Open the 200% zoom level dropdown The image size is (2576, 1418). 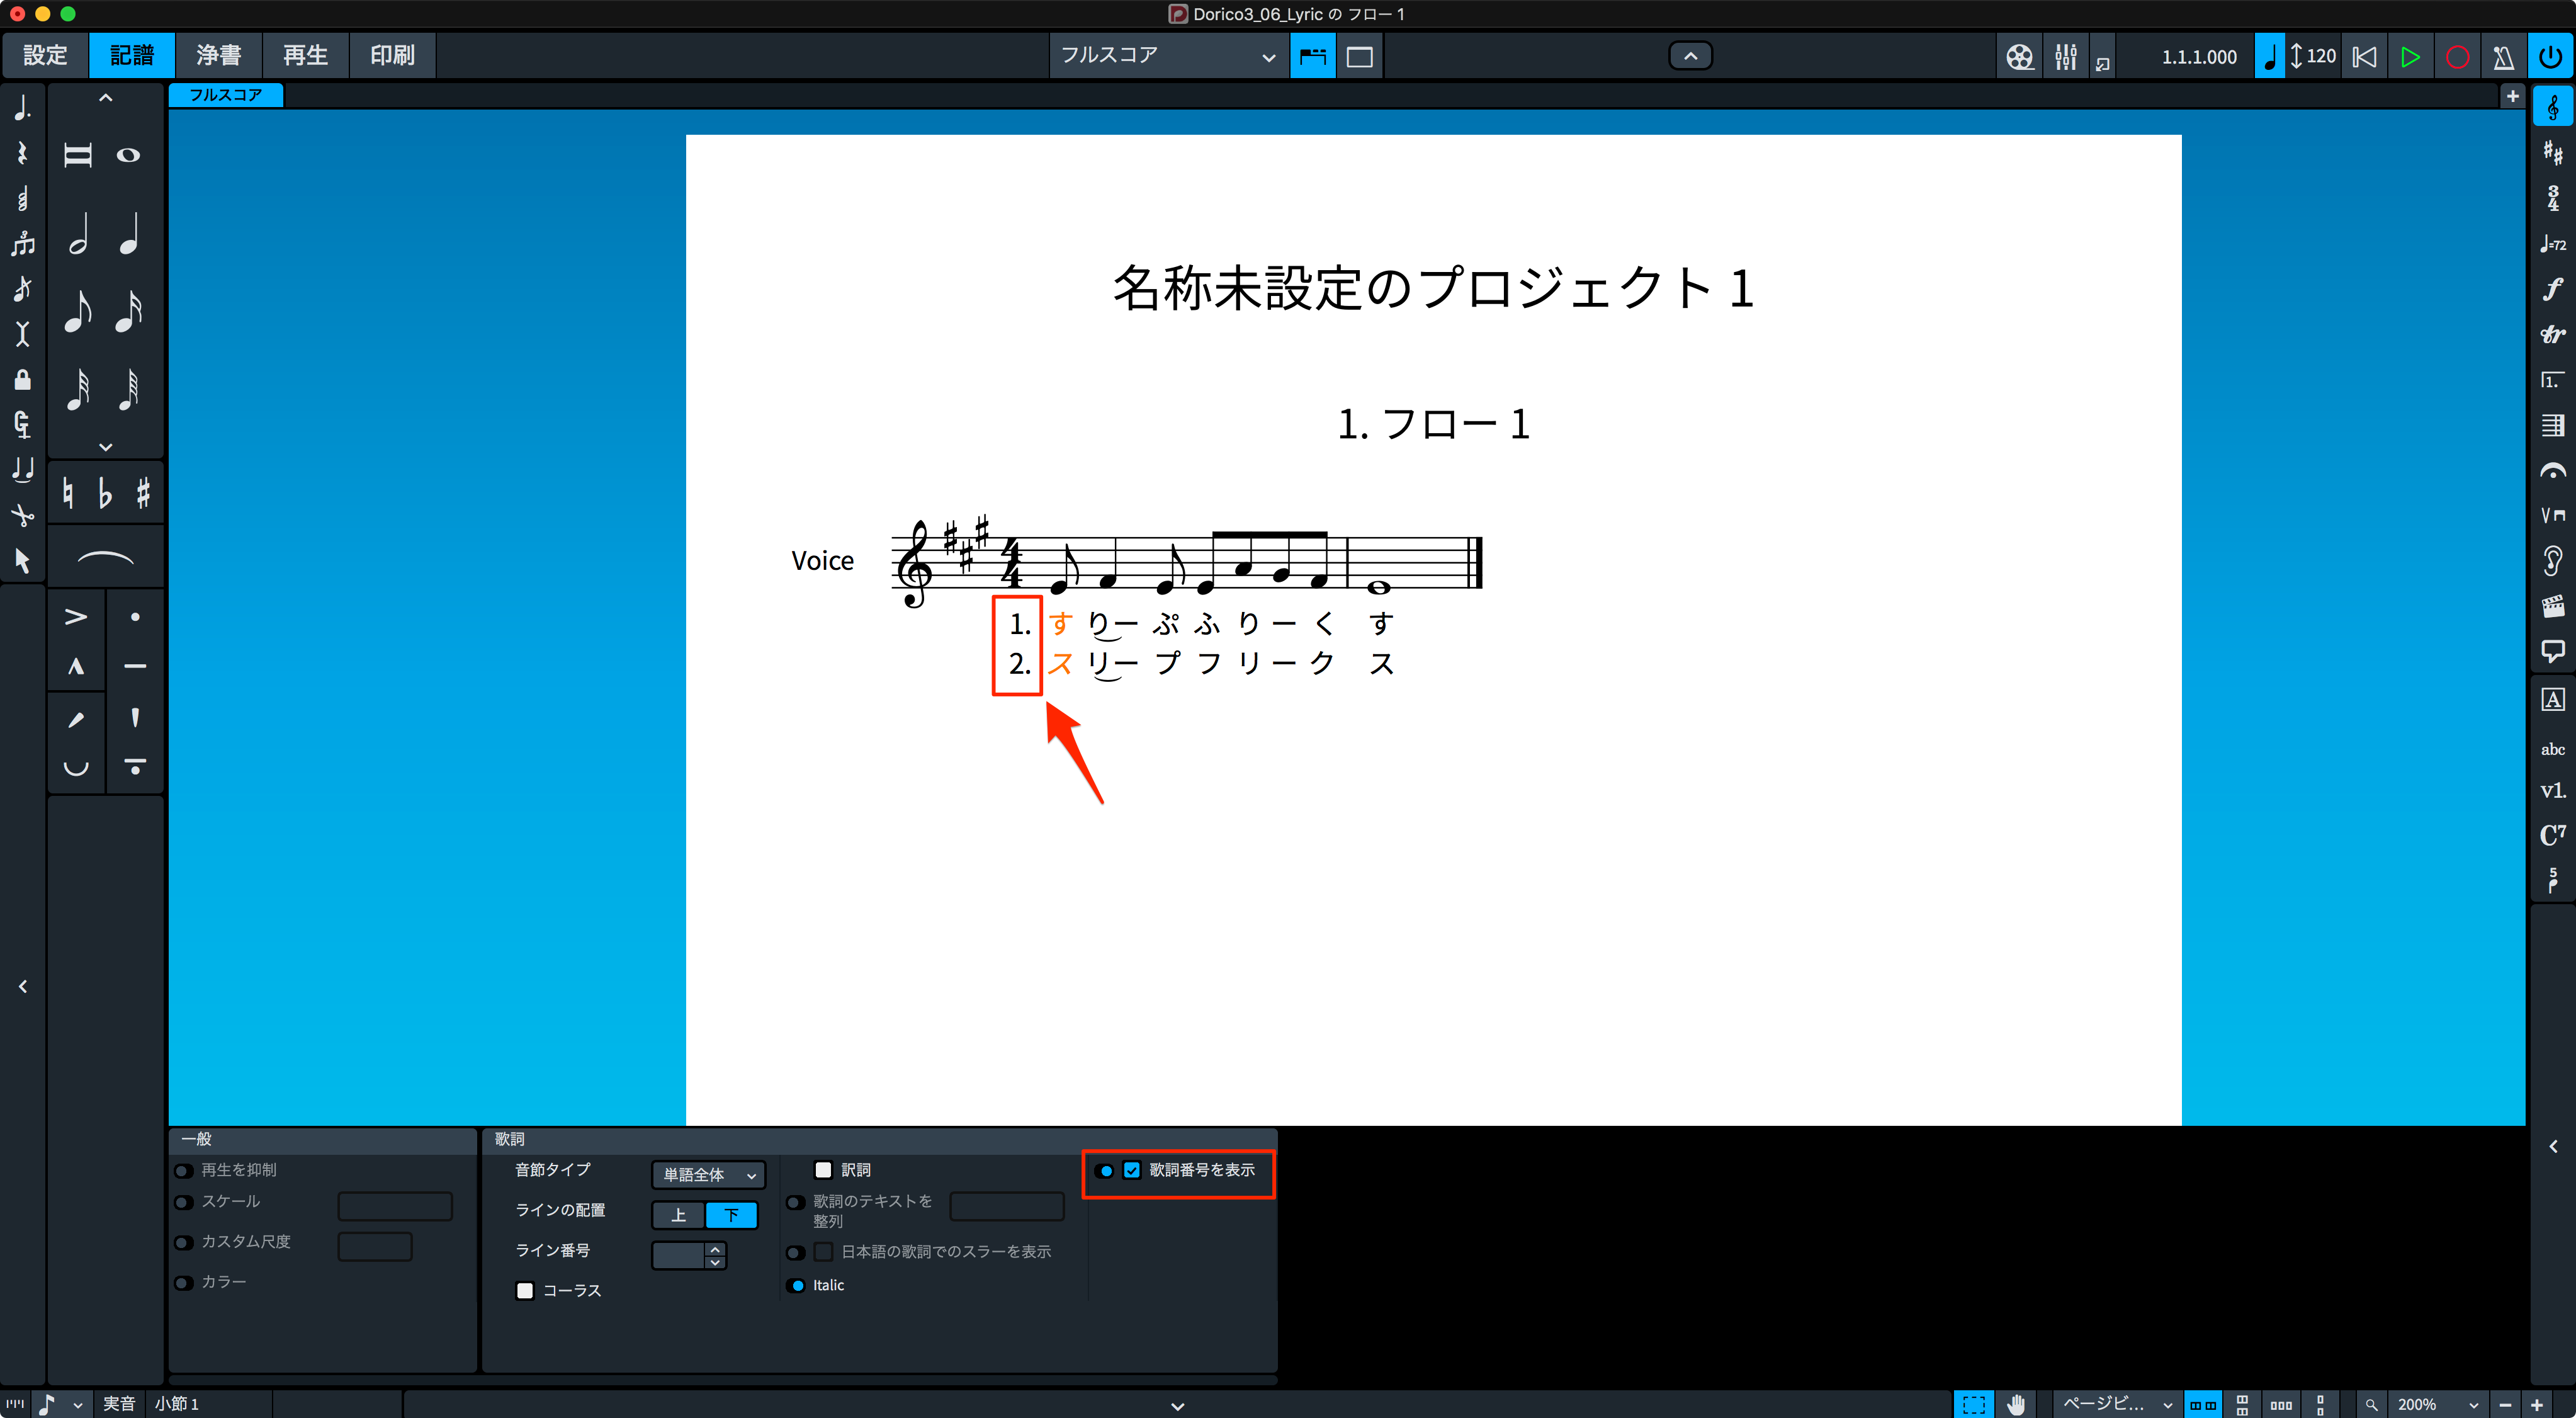(2437, 1404)
